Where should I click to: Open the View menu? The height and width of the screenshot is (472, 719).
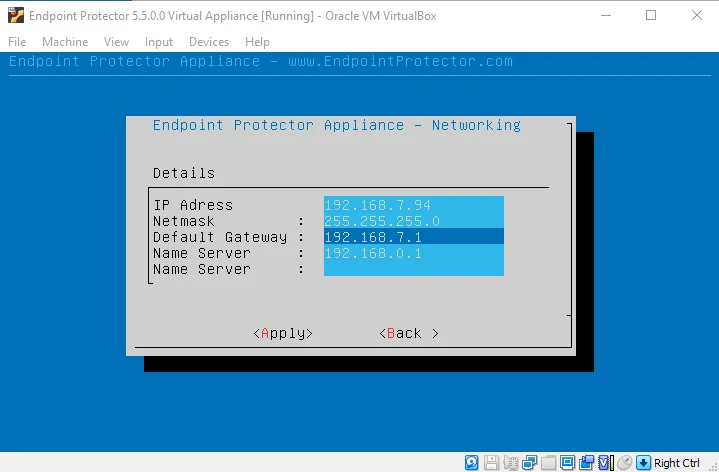click(116, 42)
